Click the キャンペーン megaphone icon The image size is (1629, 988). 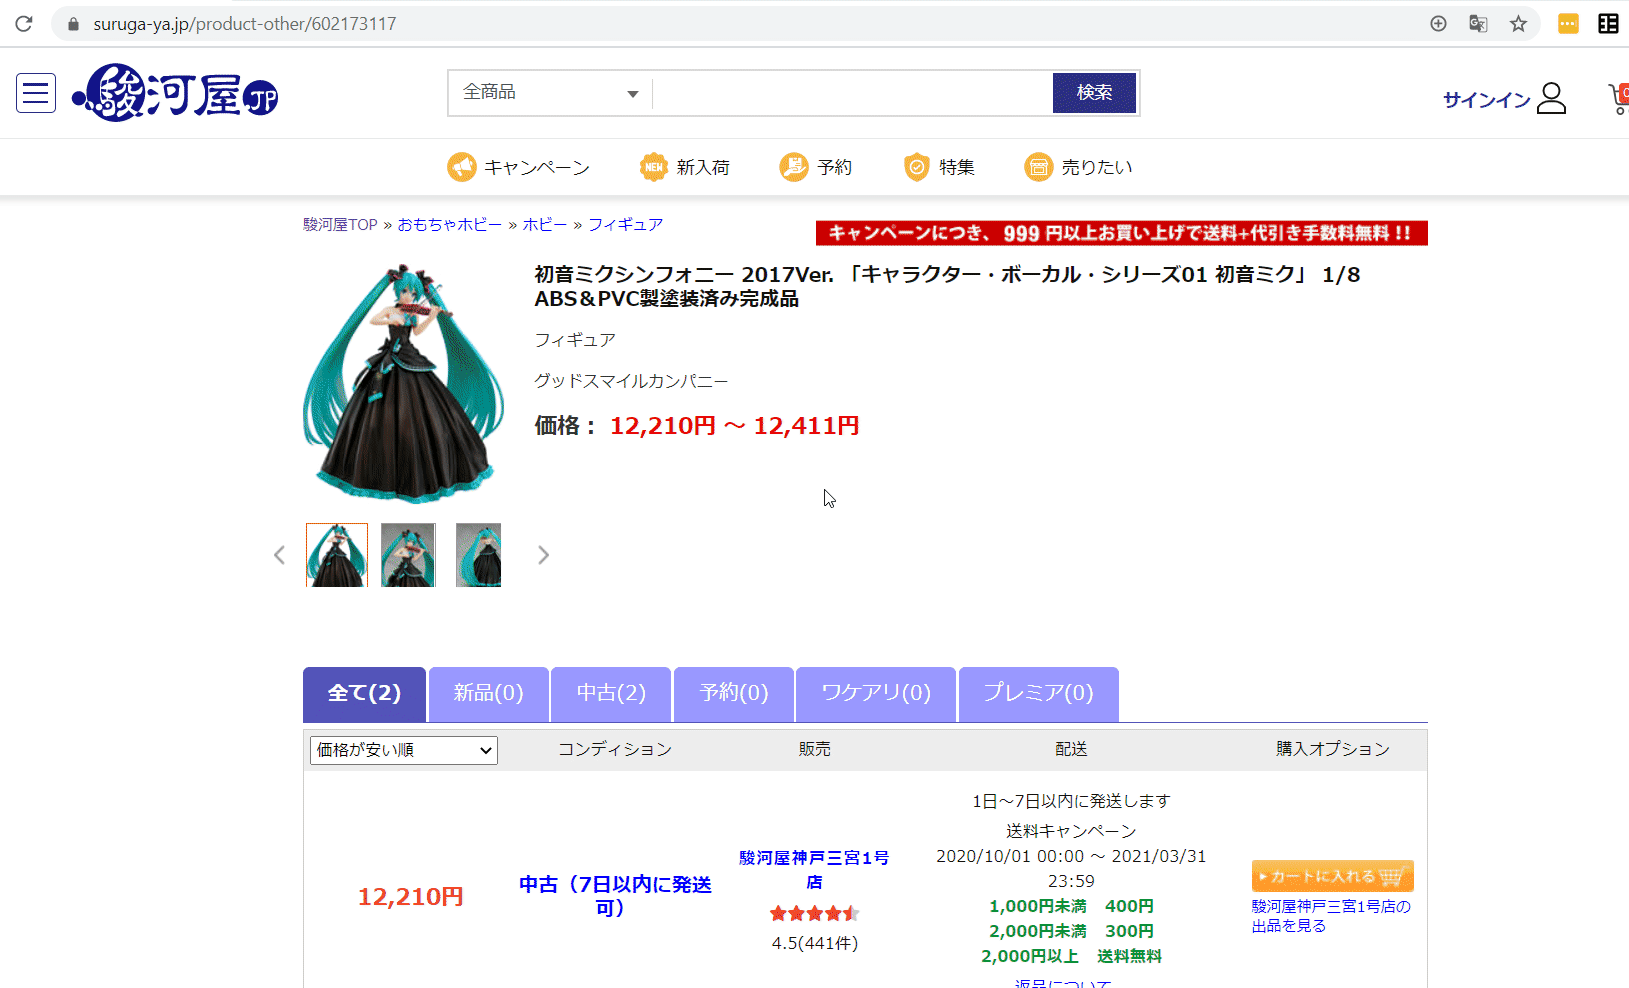click(461, 167)
